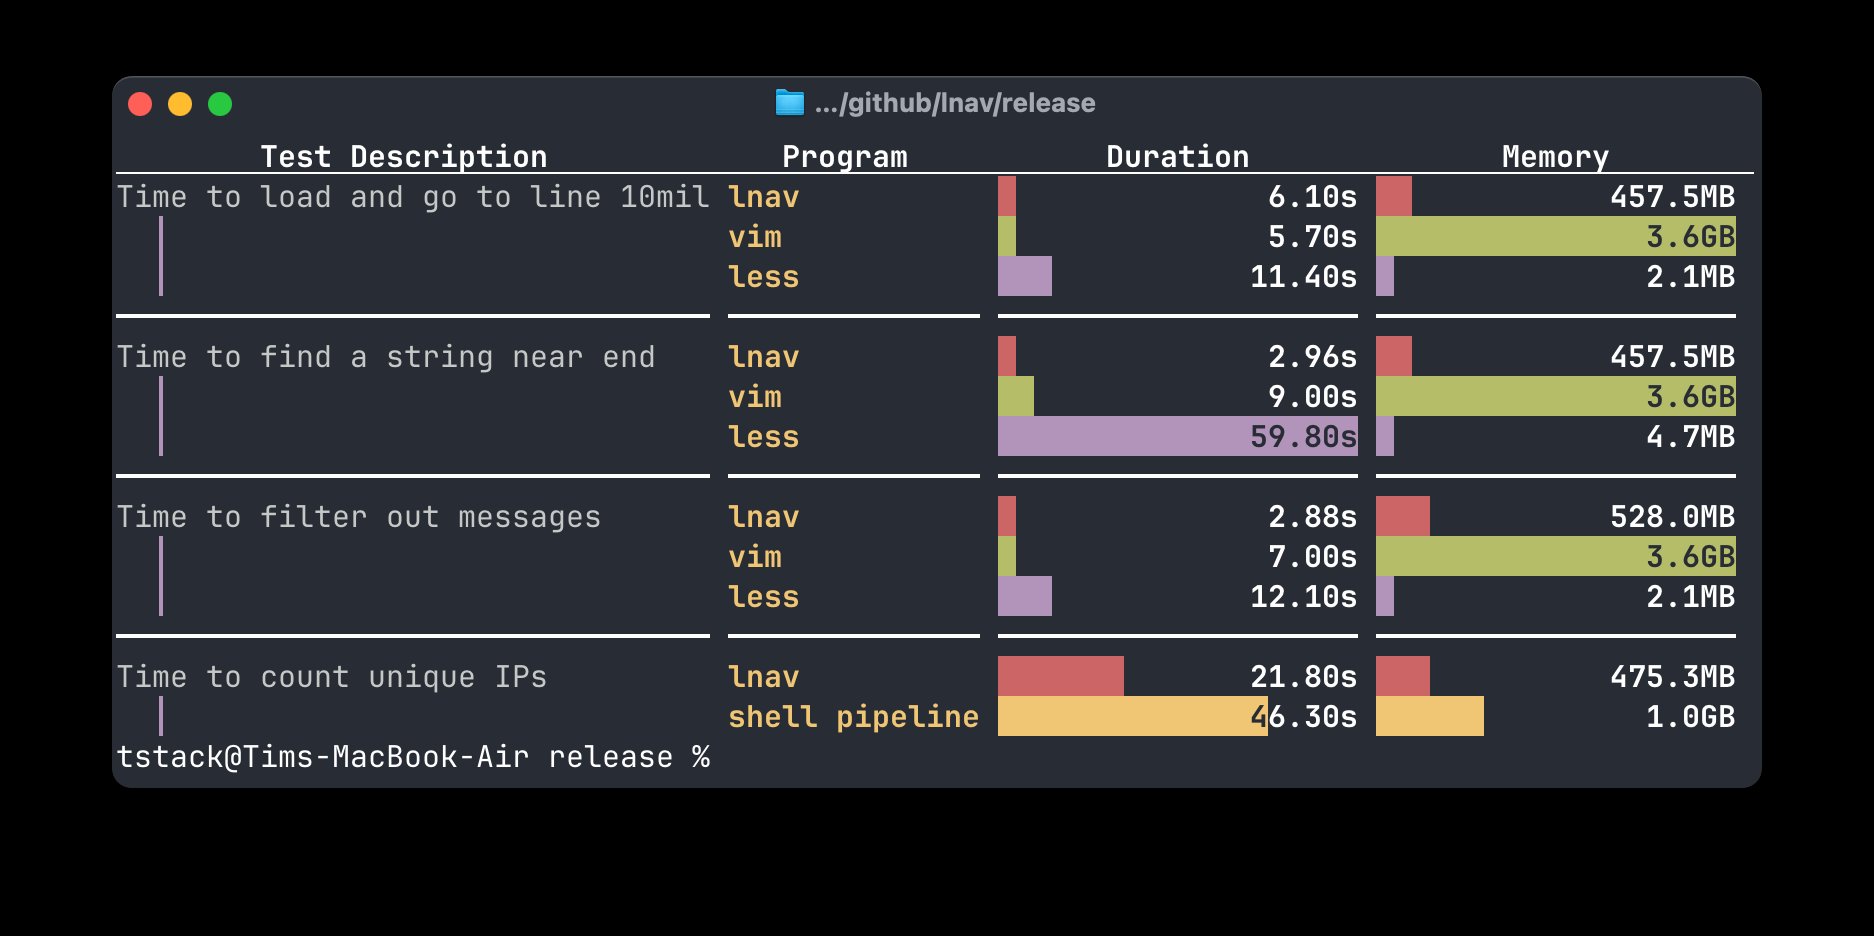
Task: Click the red close window button
Action: point(140,104)
